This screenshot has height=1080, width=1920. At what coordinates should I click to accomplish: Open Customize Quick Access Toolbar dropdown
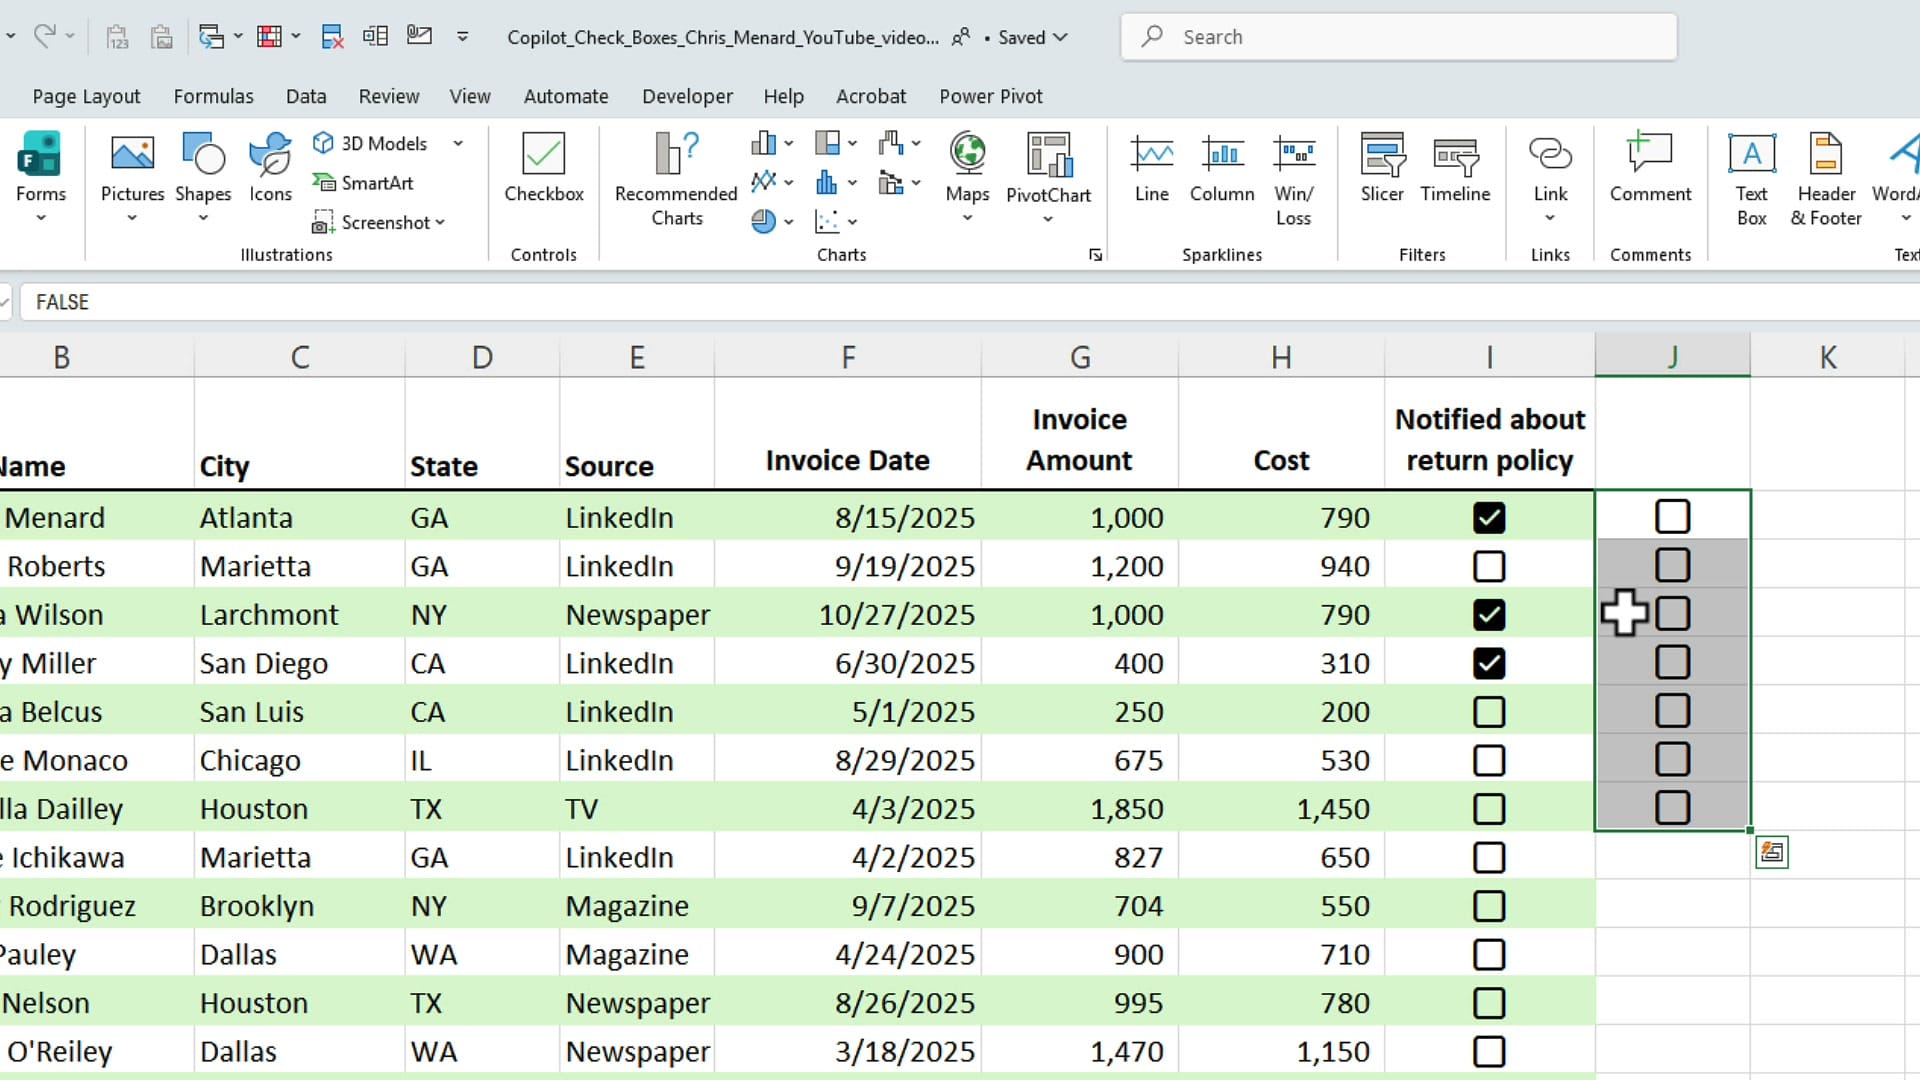(x=462, y=37)
